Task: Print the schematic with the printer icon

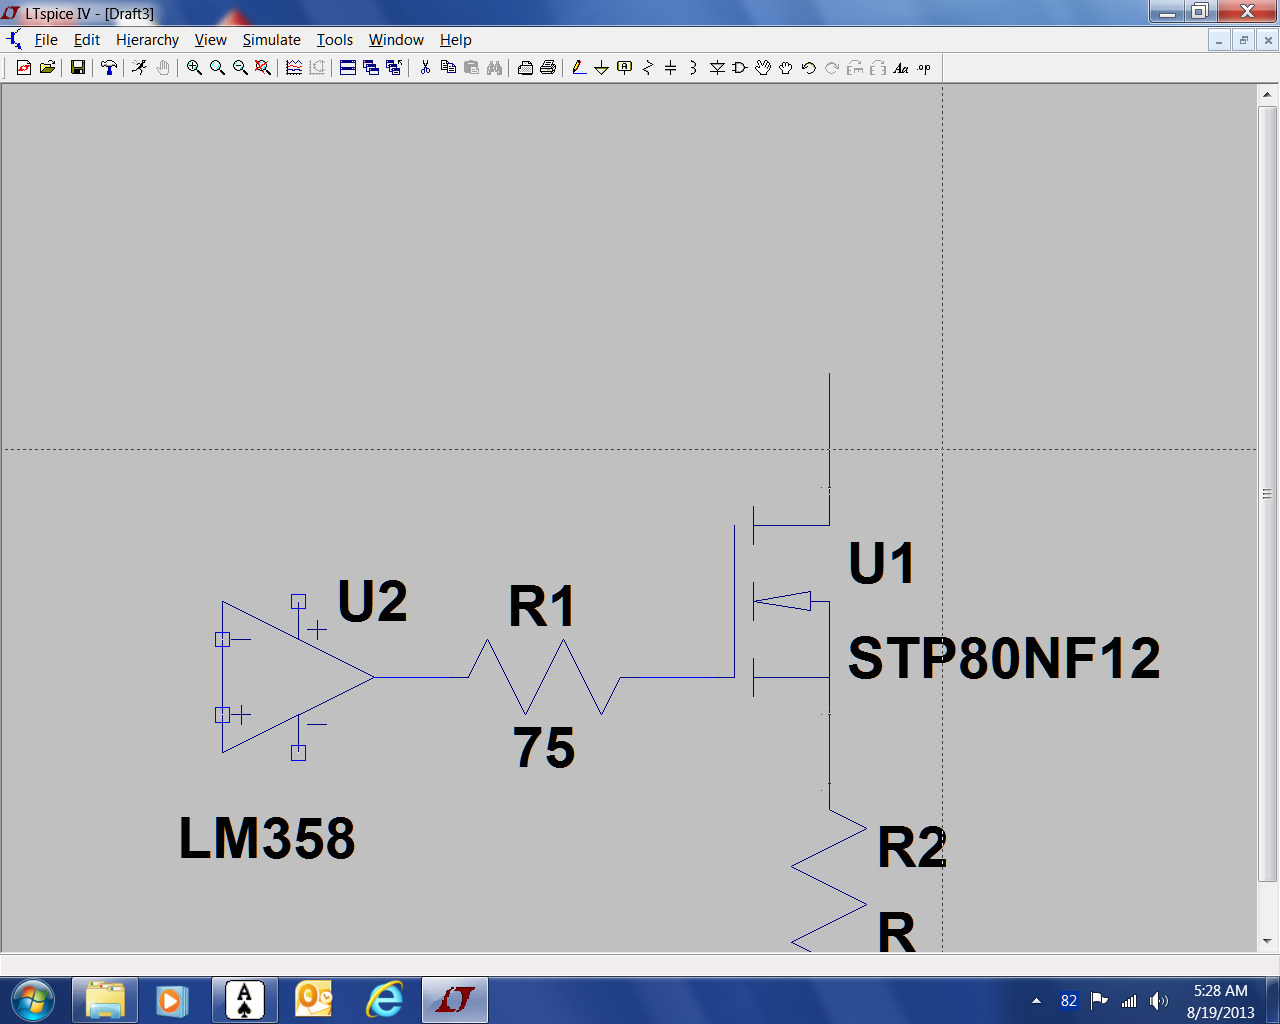Action: click(548, 68)
